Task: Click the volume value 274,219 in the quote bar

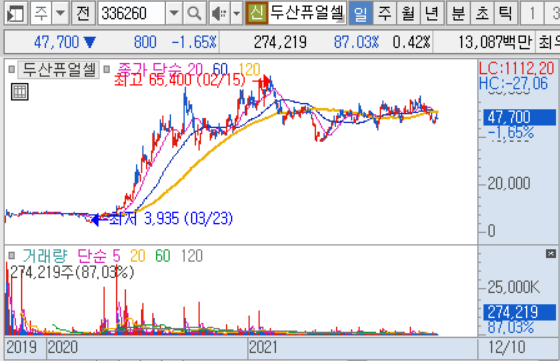Action: (280, 42)
